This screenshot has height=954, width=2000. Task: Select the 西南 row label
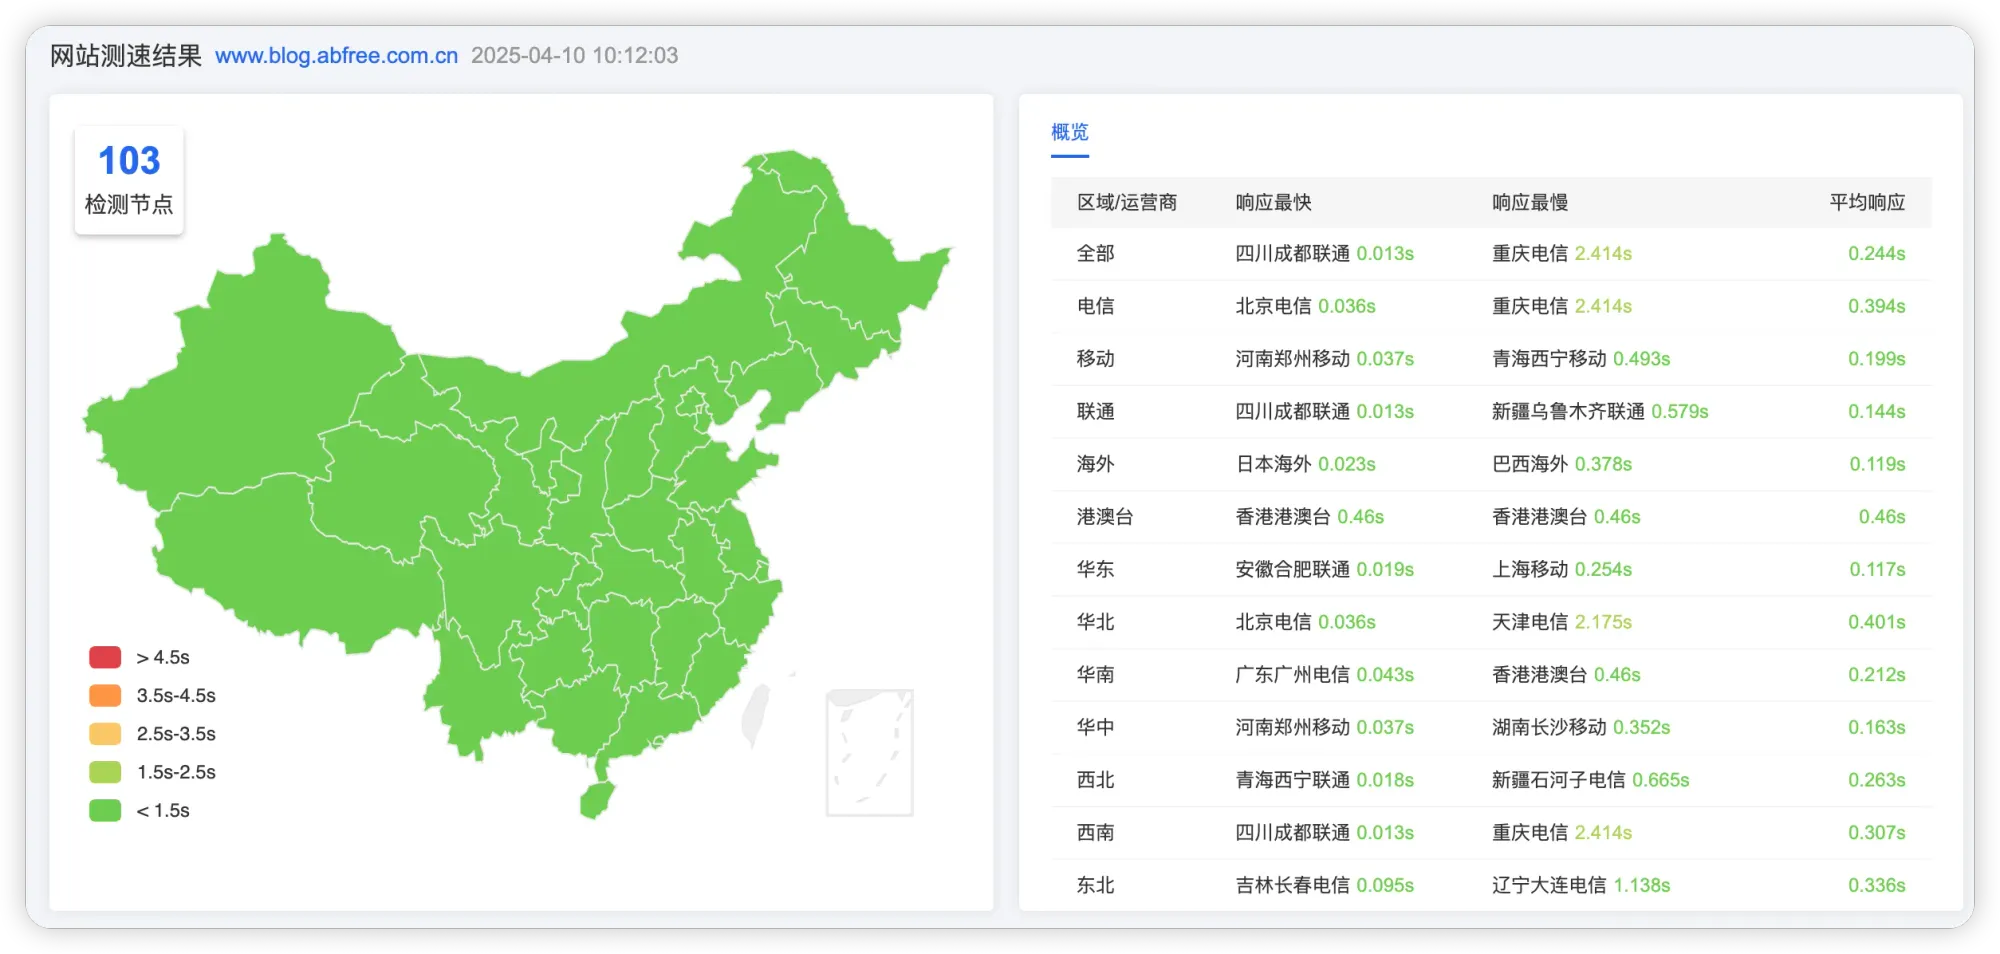click(1095, 832)
